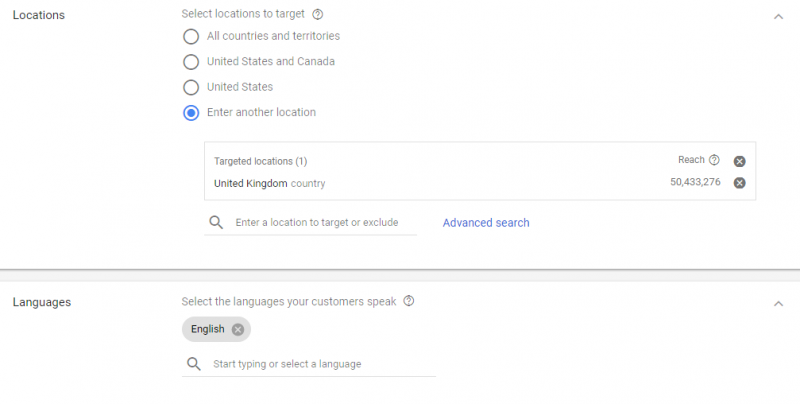Collapse the Locations section
Screen dimensions: 800x404
(x=778, y=17)
